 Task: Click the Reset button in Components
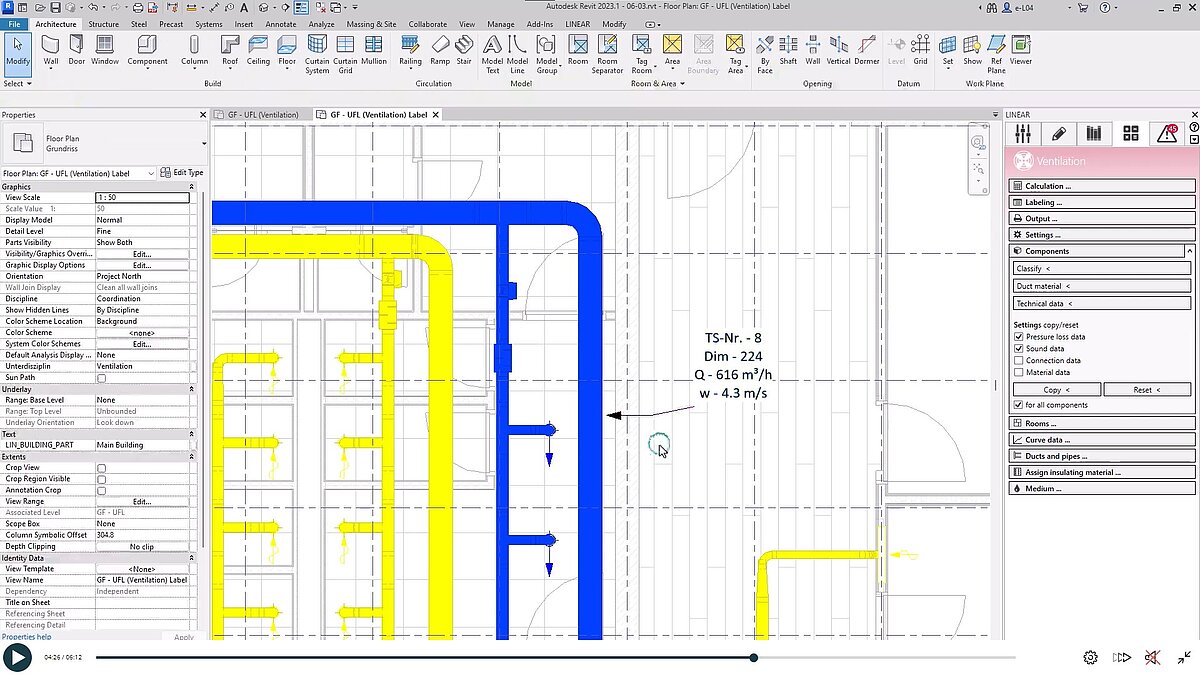pyautogui.click(x=1147, y=390)
